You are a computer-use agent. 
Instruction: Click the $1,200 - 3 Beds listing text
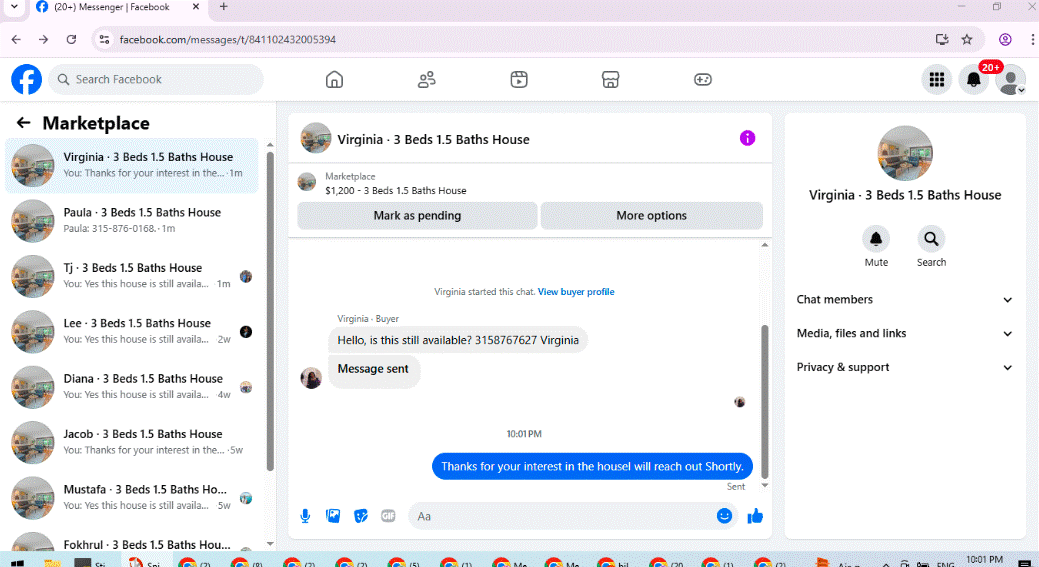click(396, 191)
